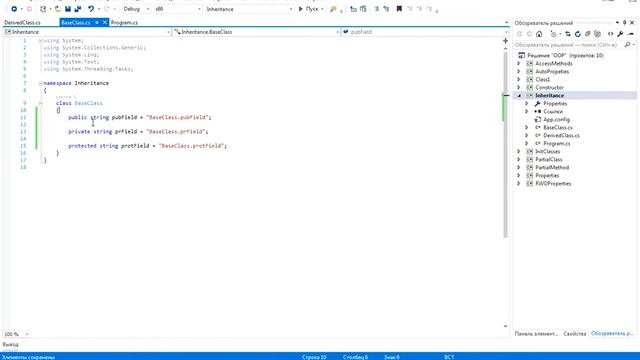Click the View Code icon in Solution Explorer
This screenshot has width=640, height=360.
pos(611,34)
